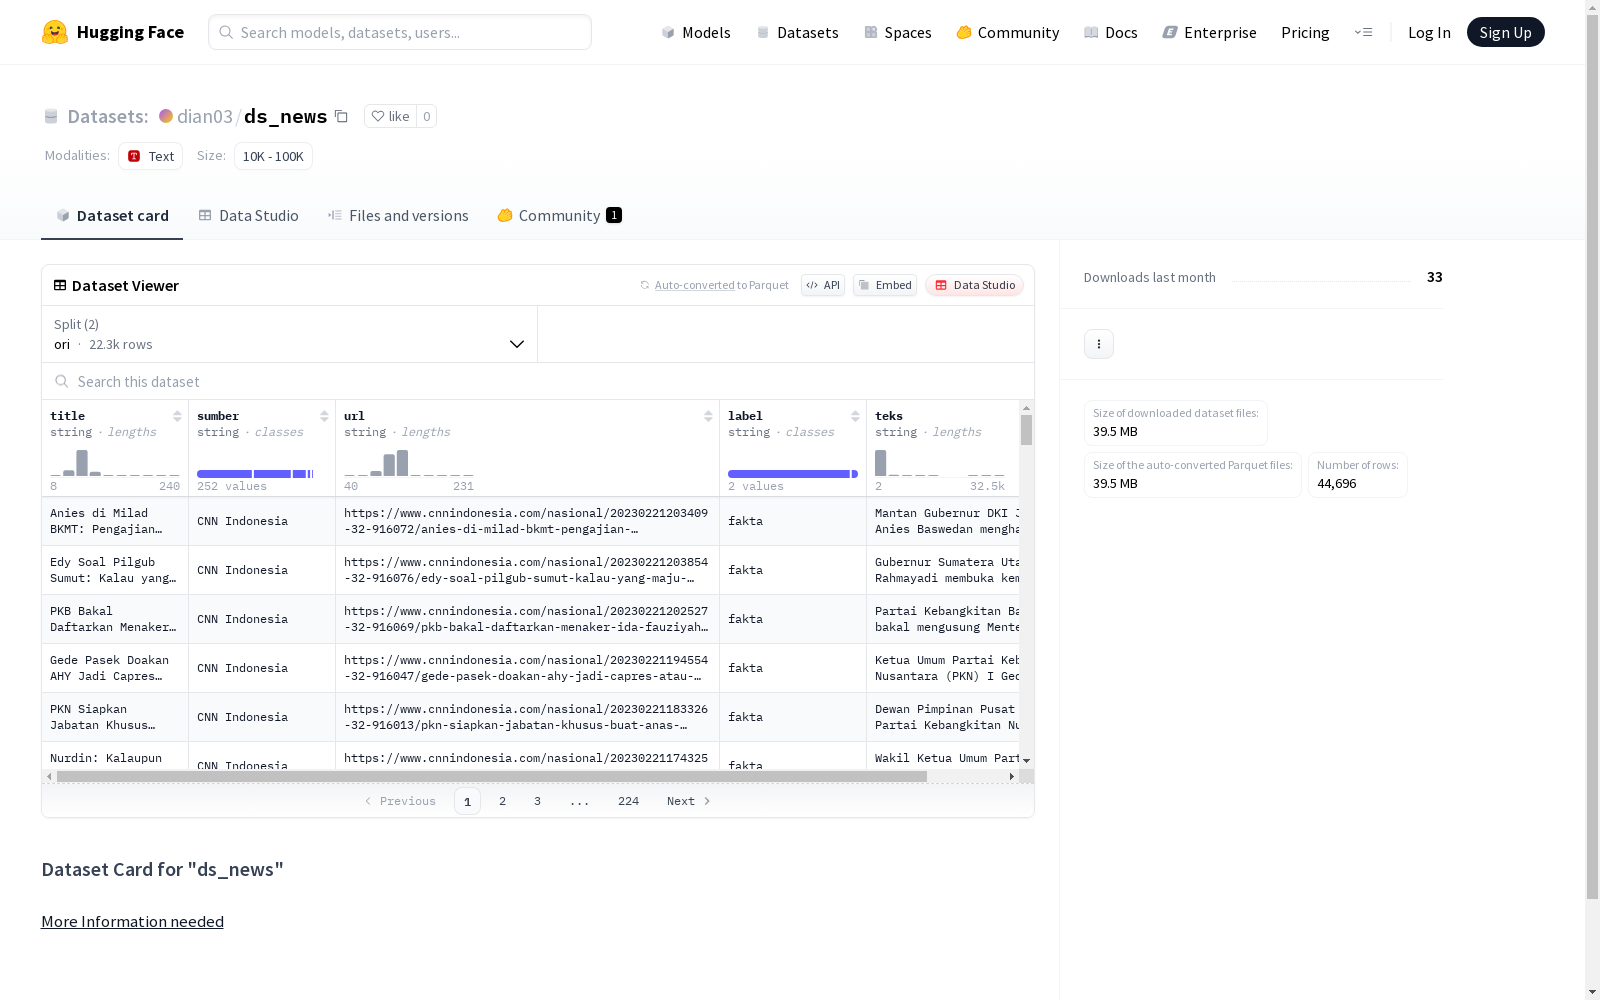Open the Enterprise page
The width and height of the screenshot is (1600, 1000).
[1209, 32]
